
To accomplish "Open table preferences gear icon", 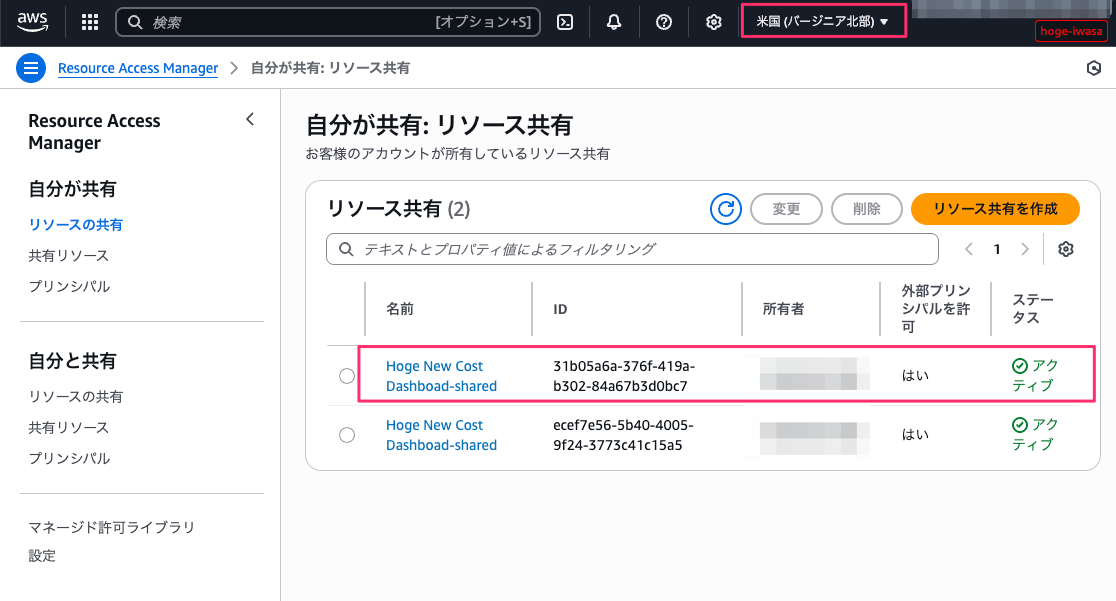I will pos(1065,249).
